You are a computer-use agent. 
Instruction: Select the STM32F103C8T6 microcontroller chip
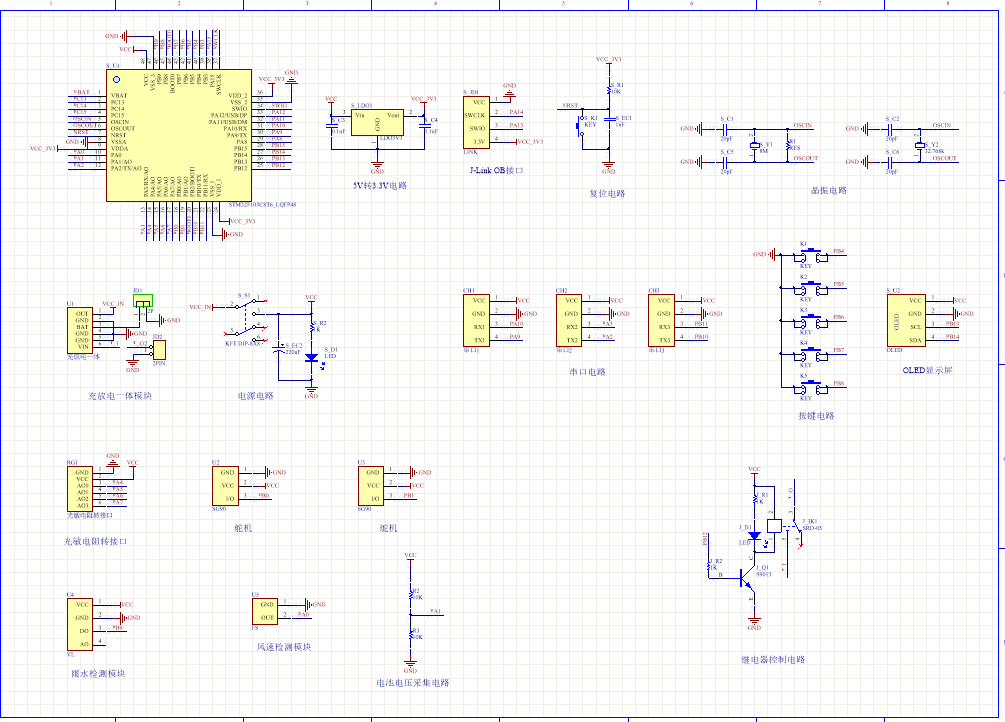(x=178, y=135)
